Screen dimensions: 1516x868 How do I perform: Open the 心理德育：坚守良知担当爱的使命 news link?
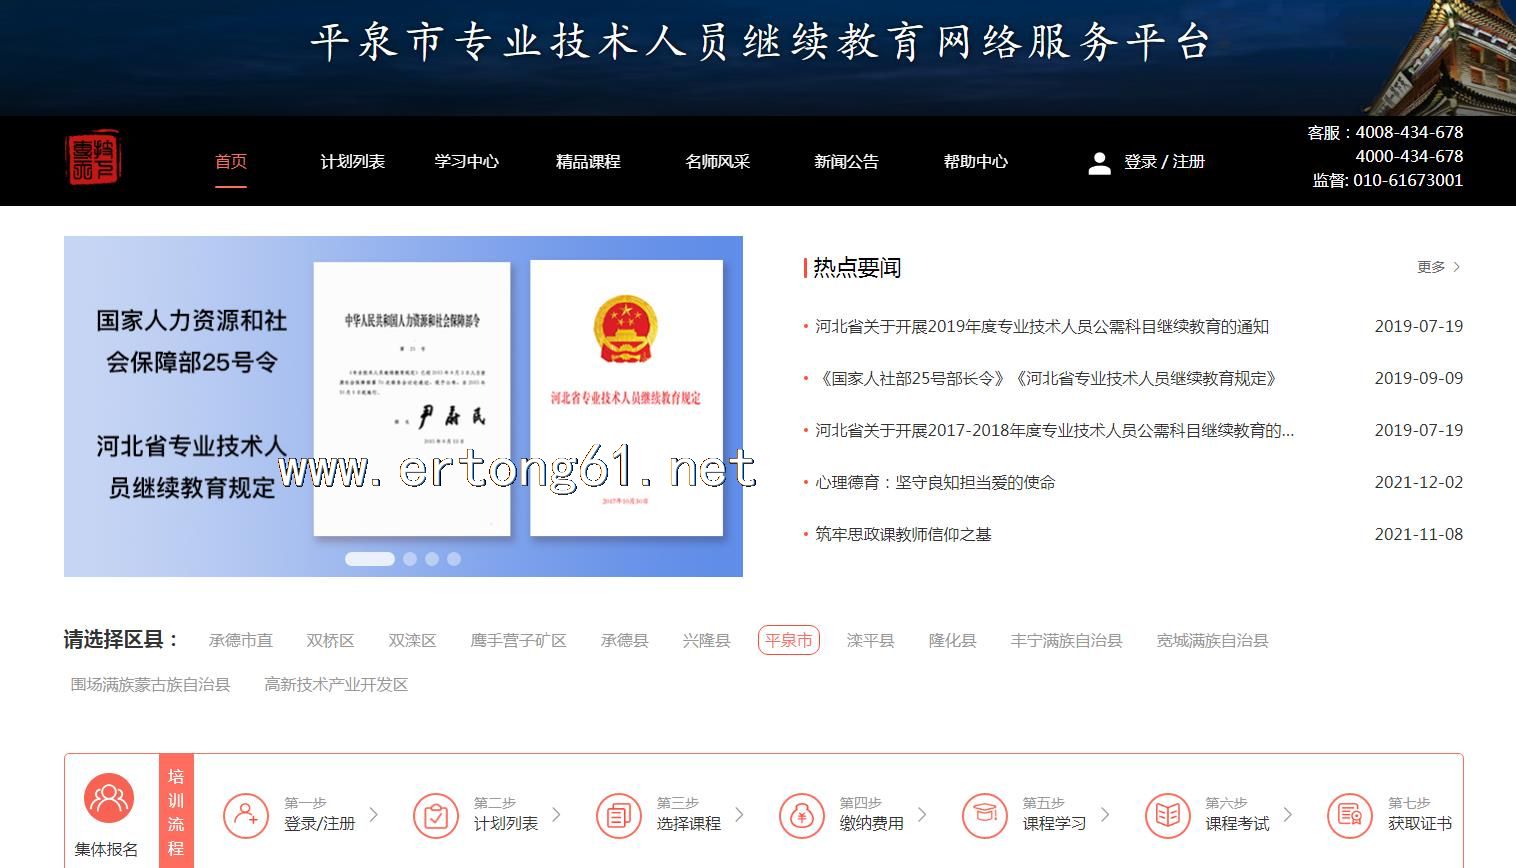(x=935, y=483)
